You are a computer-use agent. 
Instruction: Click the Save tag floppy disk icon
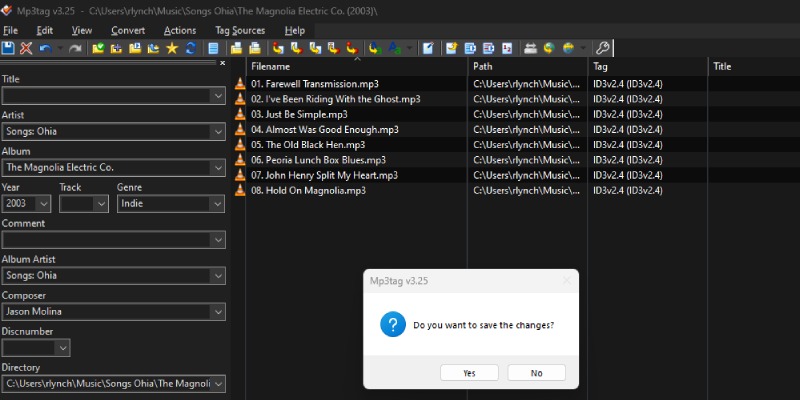tap(8, 48)
